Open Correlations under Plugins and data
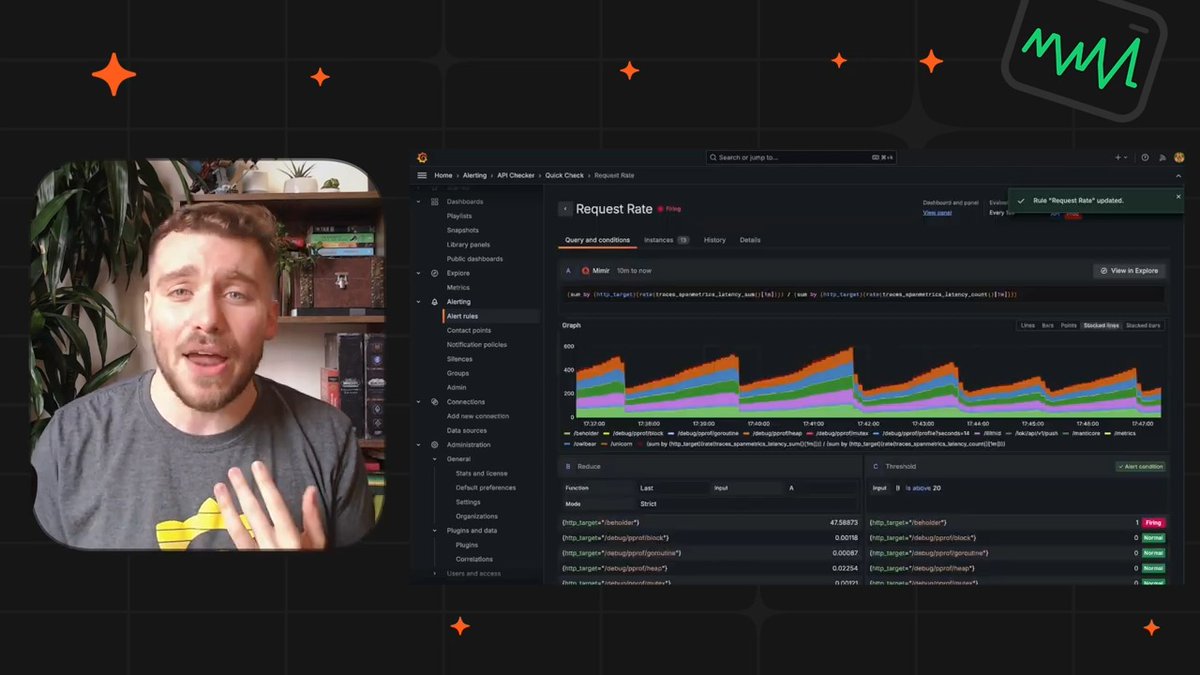The height and width of the screenshot is (675, 1200). [x=474, y=559]
